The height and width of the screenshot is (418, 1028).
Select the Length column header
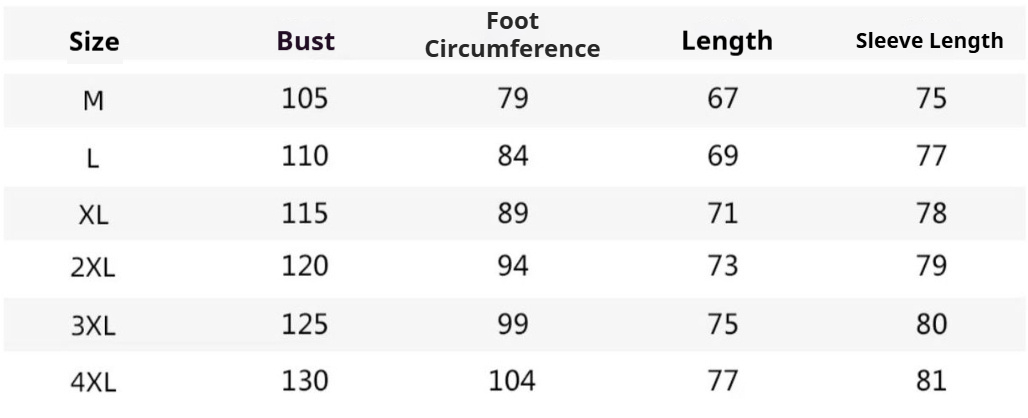(x=727, y=41)
